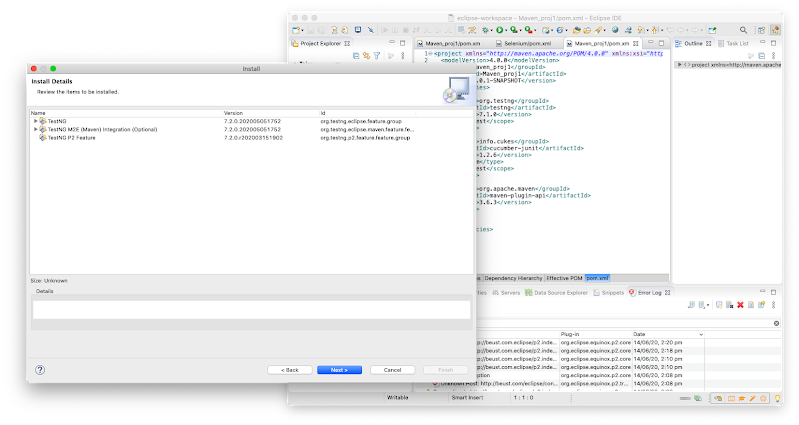
Task: Select the pom.xml bottom editor tab
Action: pyautogui.click(x=597, y=278)
